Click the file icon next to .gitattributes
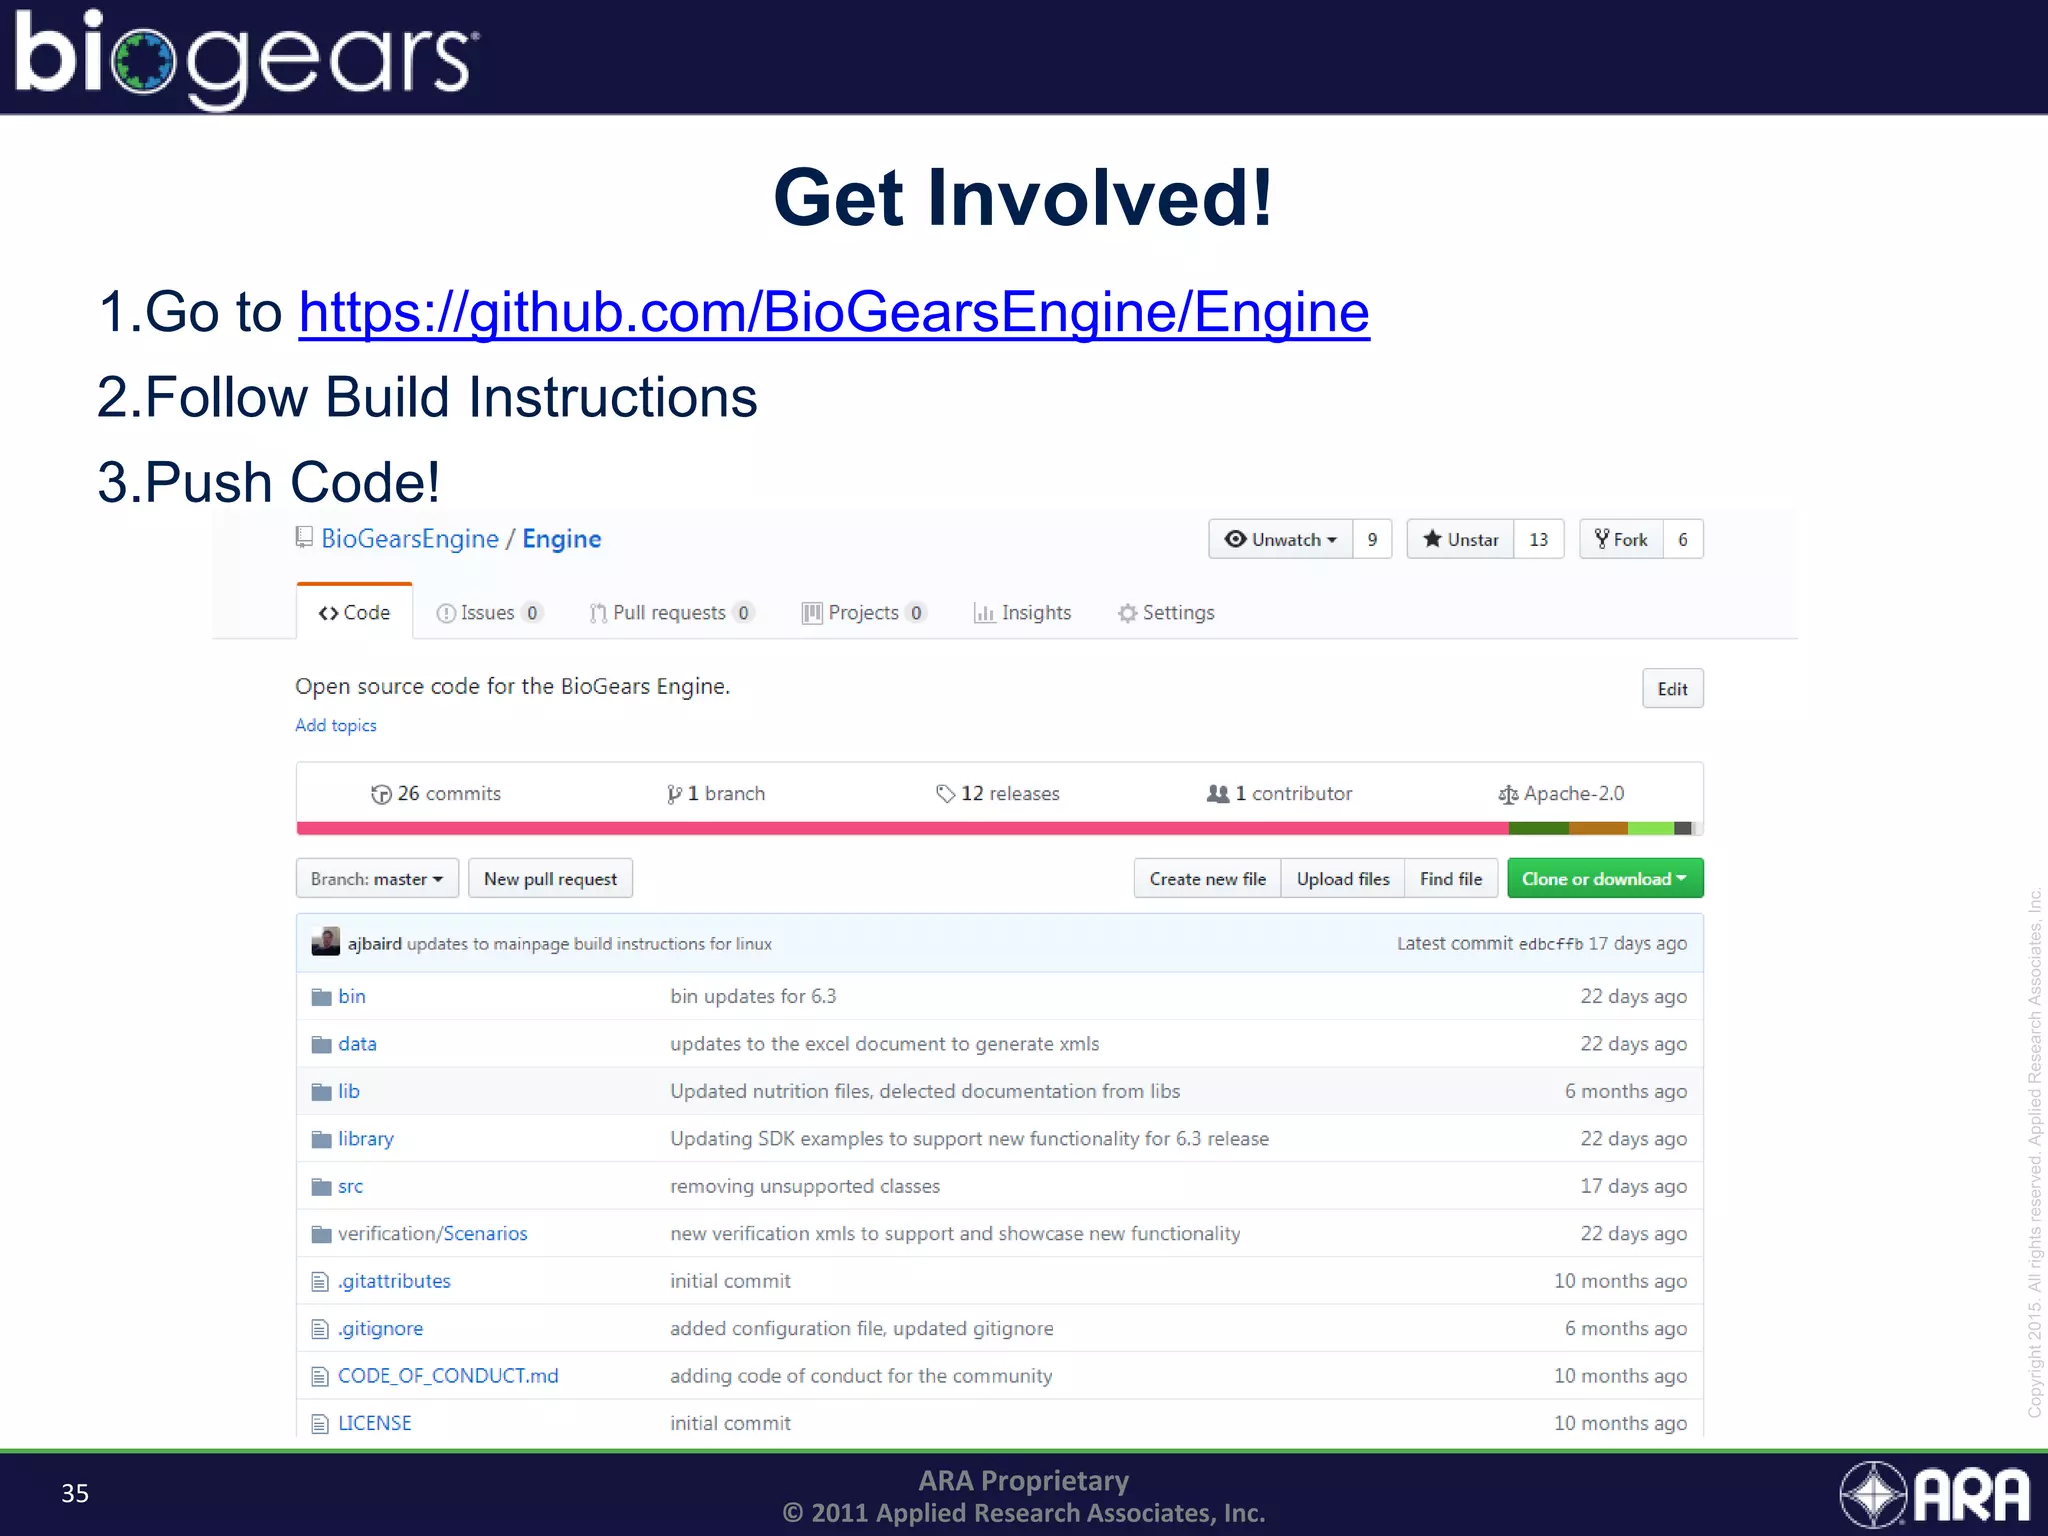The image size is (2048, 1536). (320, 1281)
